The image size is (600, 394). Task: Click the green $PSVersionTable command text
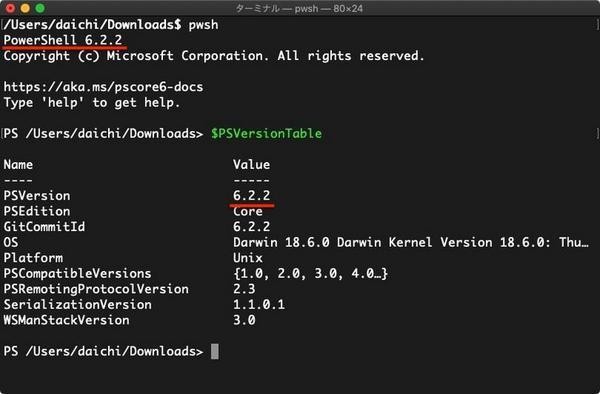click(266, 134)
